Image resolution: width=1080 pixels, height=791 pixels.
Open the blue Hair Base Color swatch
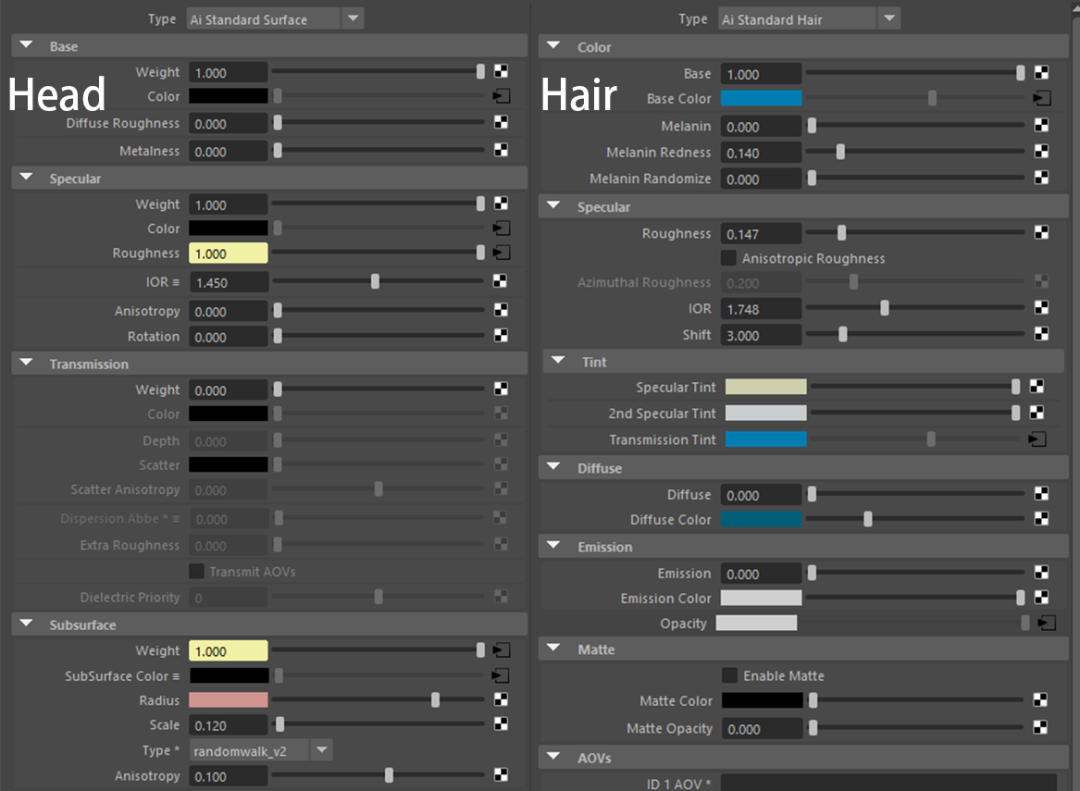pyautogui.click(x=761, y=99)
